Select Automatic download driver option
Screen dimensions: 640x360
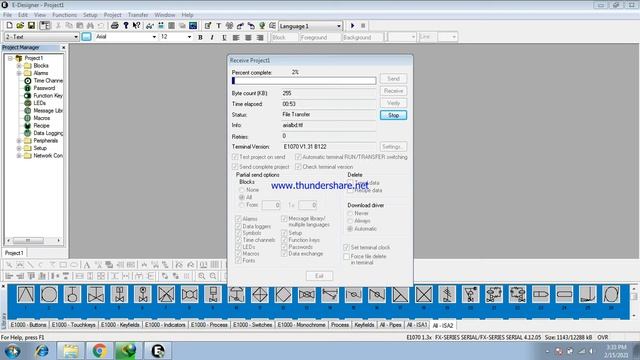[x=350, y=229]
